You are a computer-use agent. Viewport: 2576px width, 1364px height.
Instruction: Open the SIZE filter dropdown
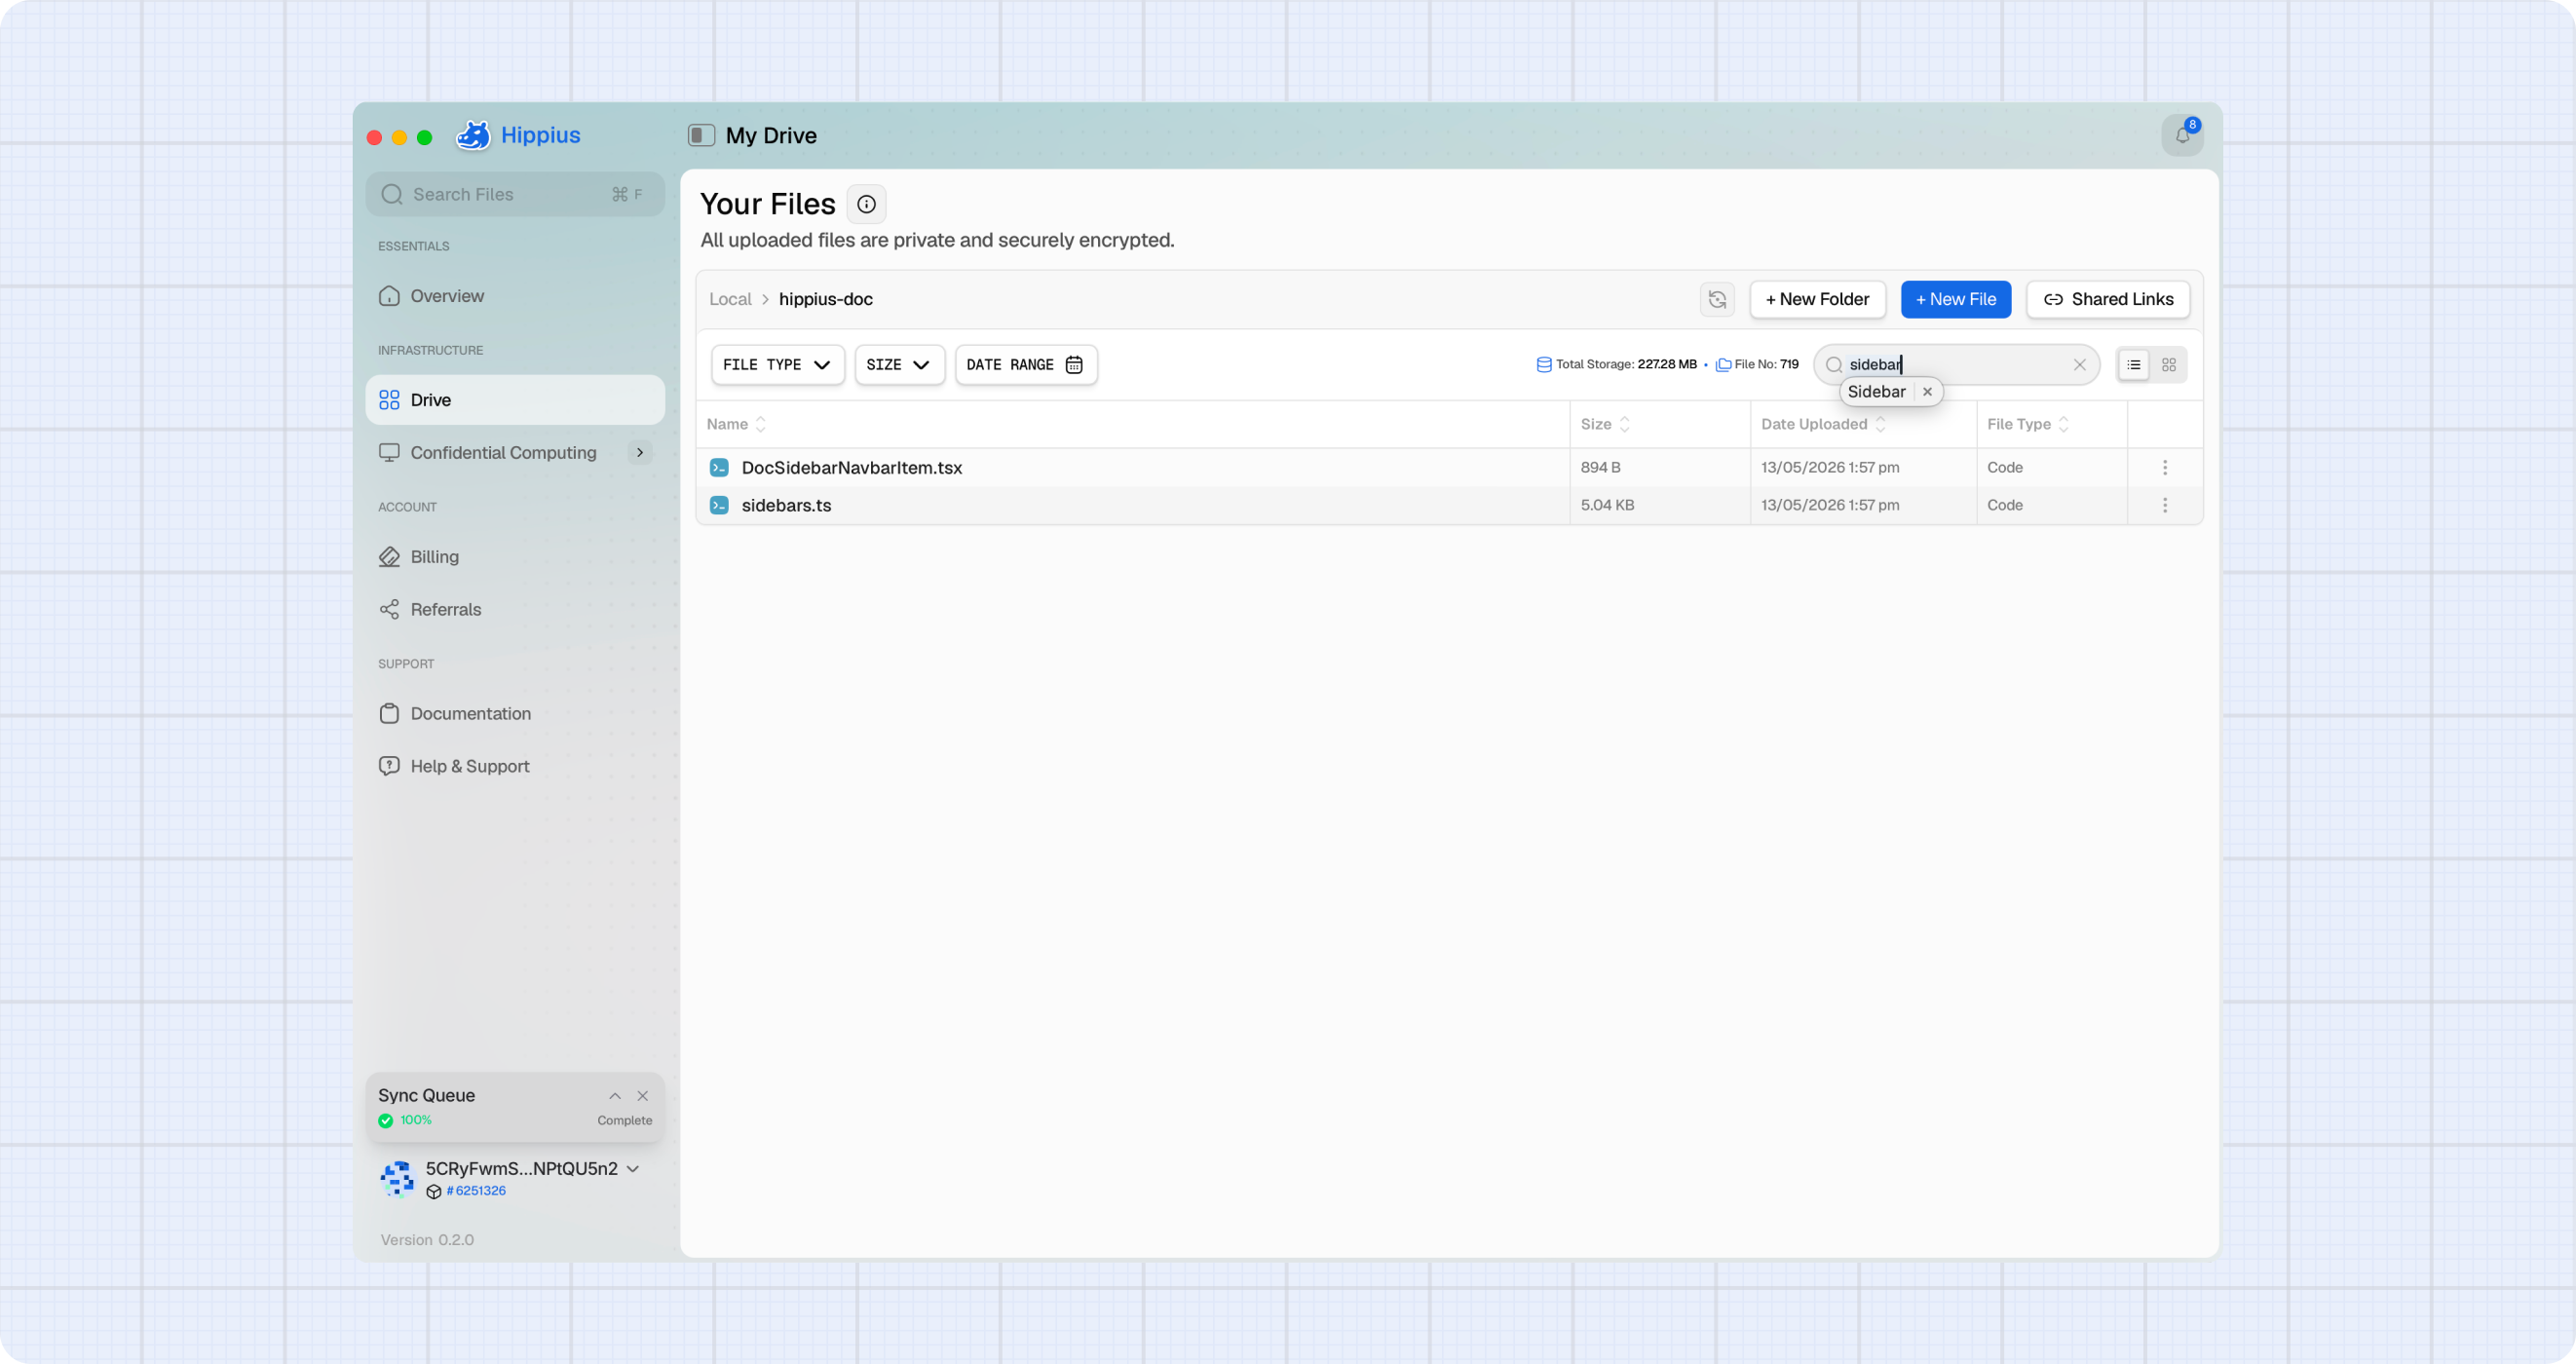(899, 365)
